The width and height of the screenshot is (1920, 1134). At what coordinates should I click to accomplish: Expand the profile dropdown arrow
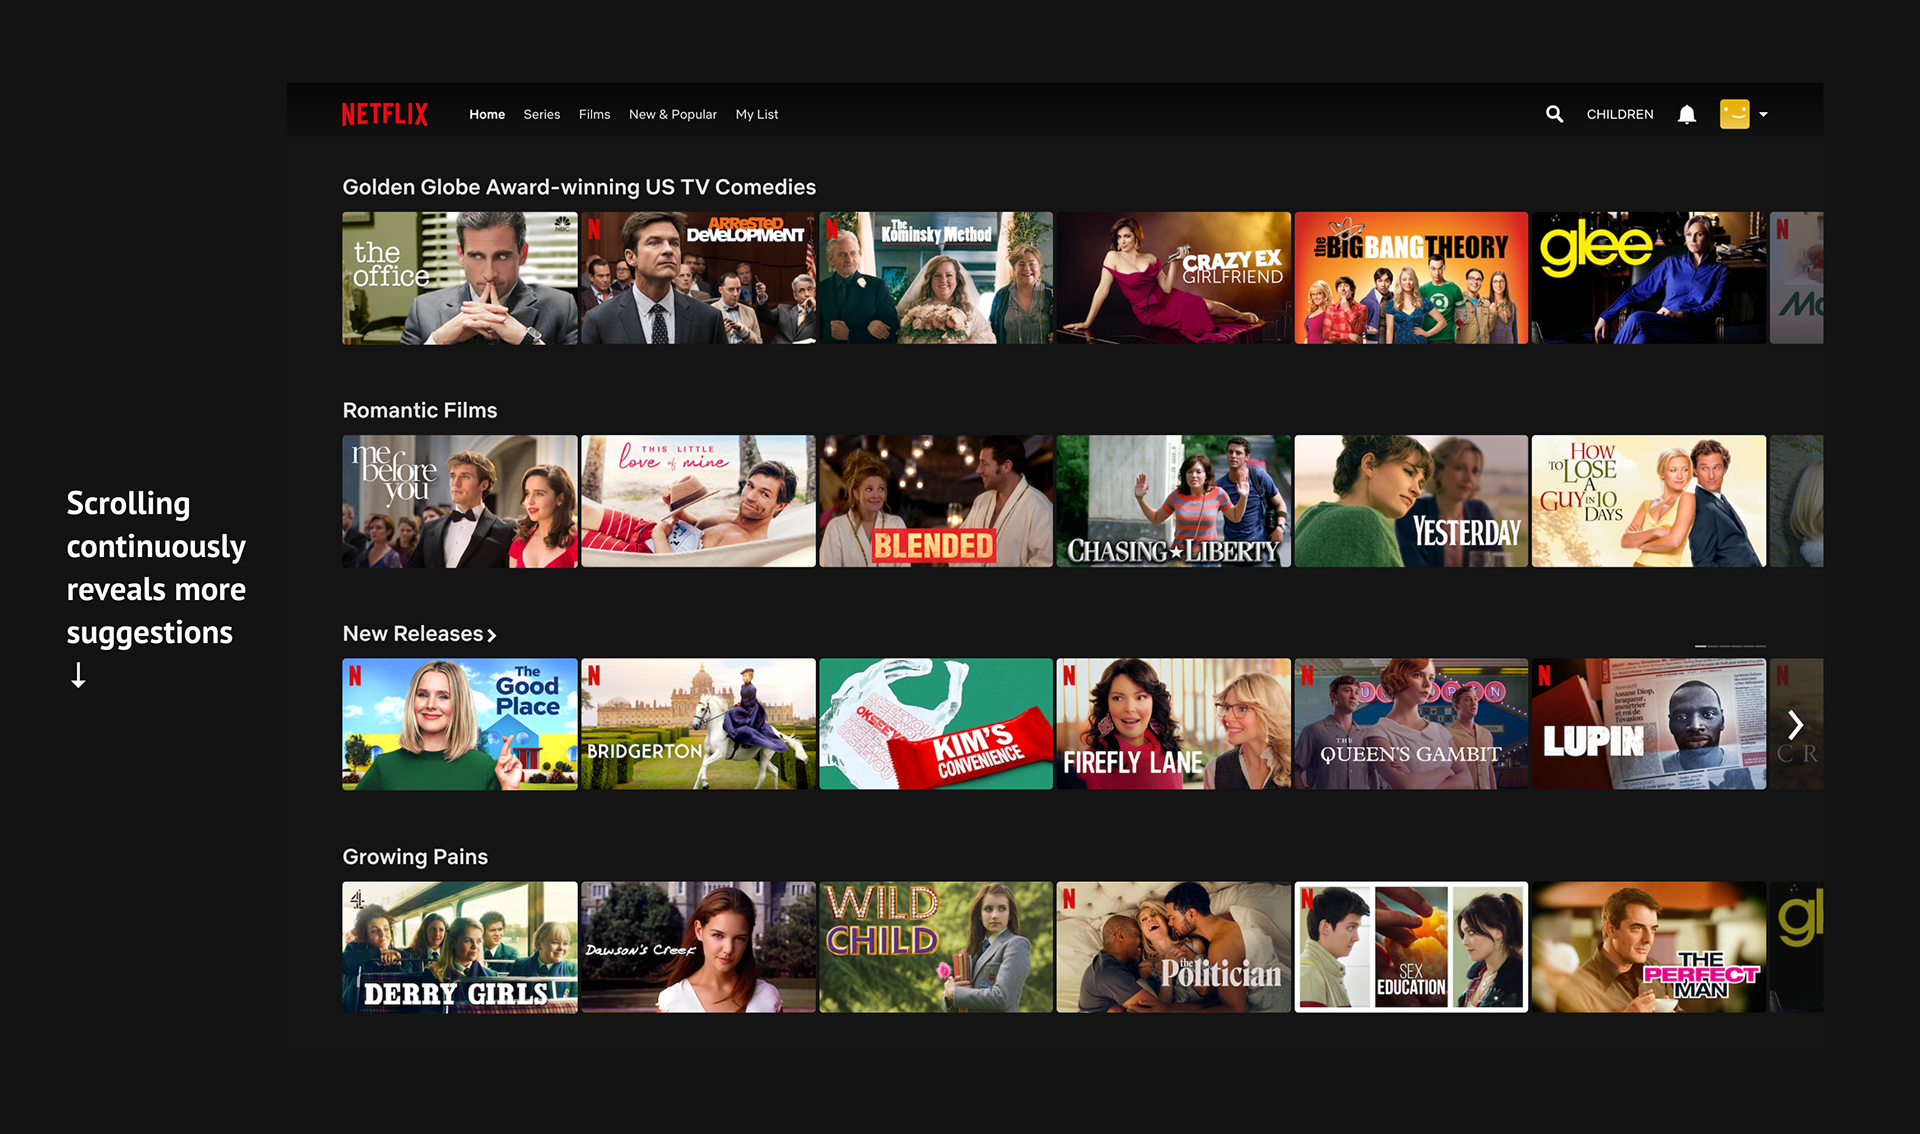pyautogui.click(x=1763, y=115)
